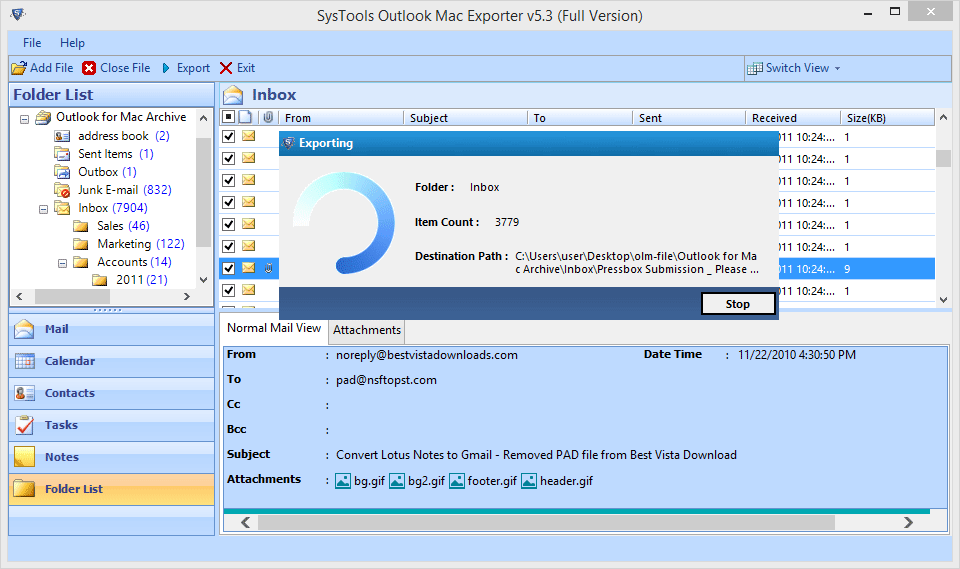Click mail list scroll down arrow

[x=943, y=300]
